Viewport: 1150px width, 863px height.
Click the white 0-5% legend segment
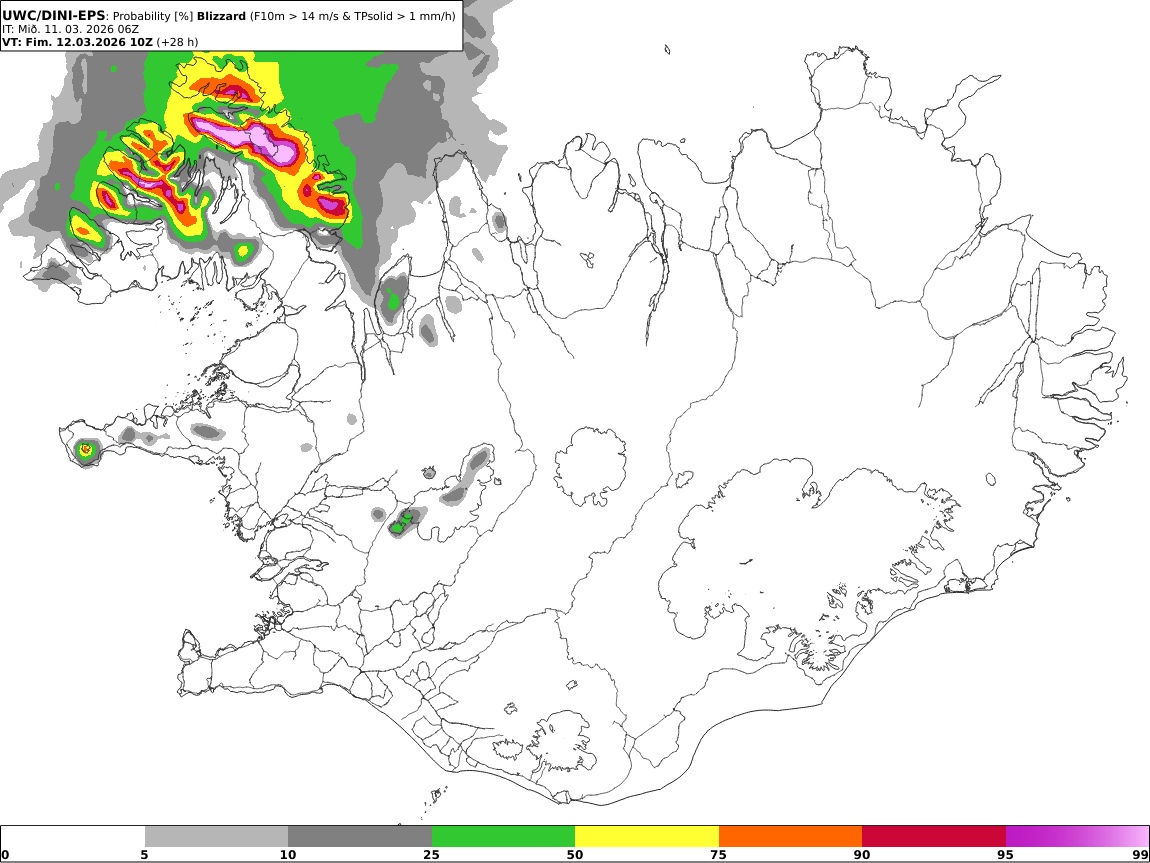coord(73,837)
